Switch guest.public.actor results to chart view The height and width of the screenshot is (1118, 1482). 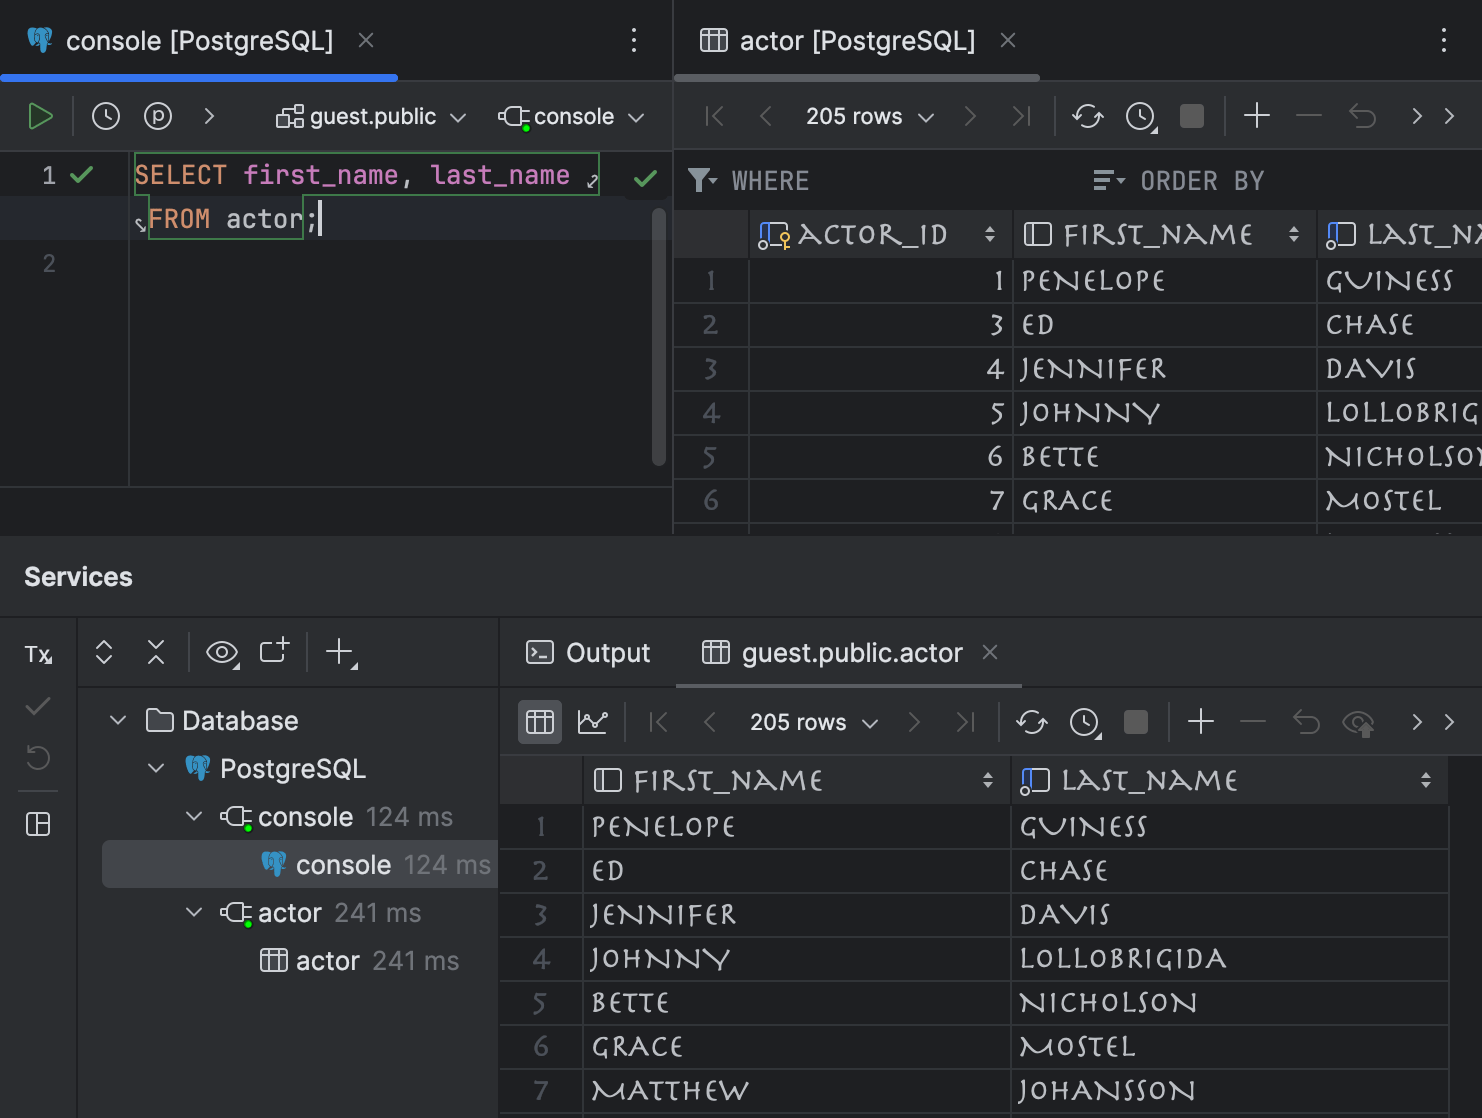tap(592, 721)
